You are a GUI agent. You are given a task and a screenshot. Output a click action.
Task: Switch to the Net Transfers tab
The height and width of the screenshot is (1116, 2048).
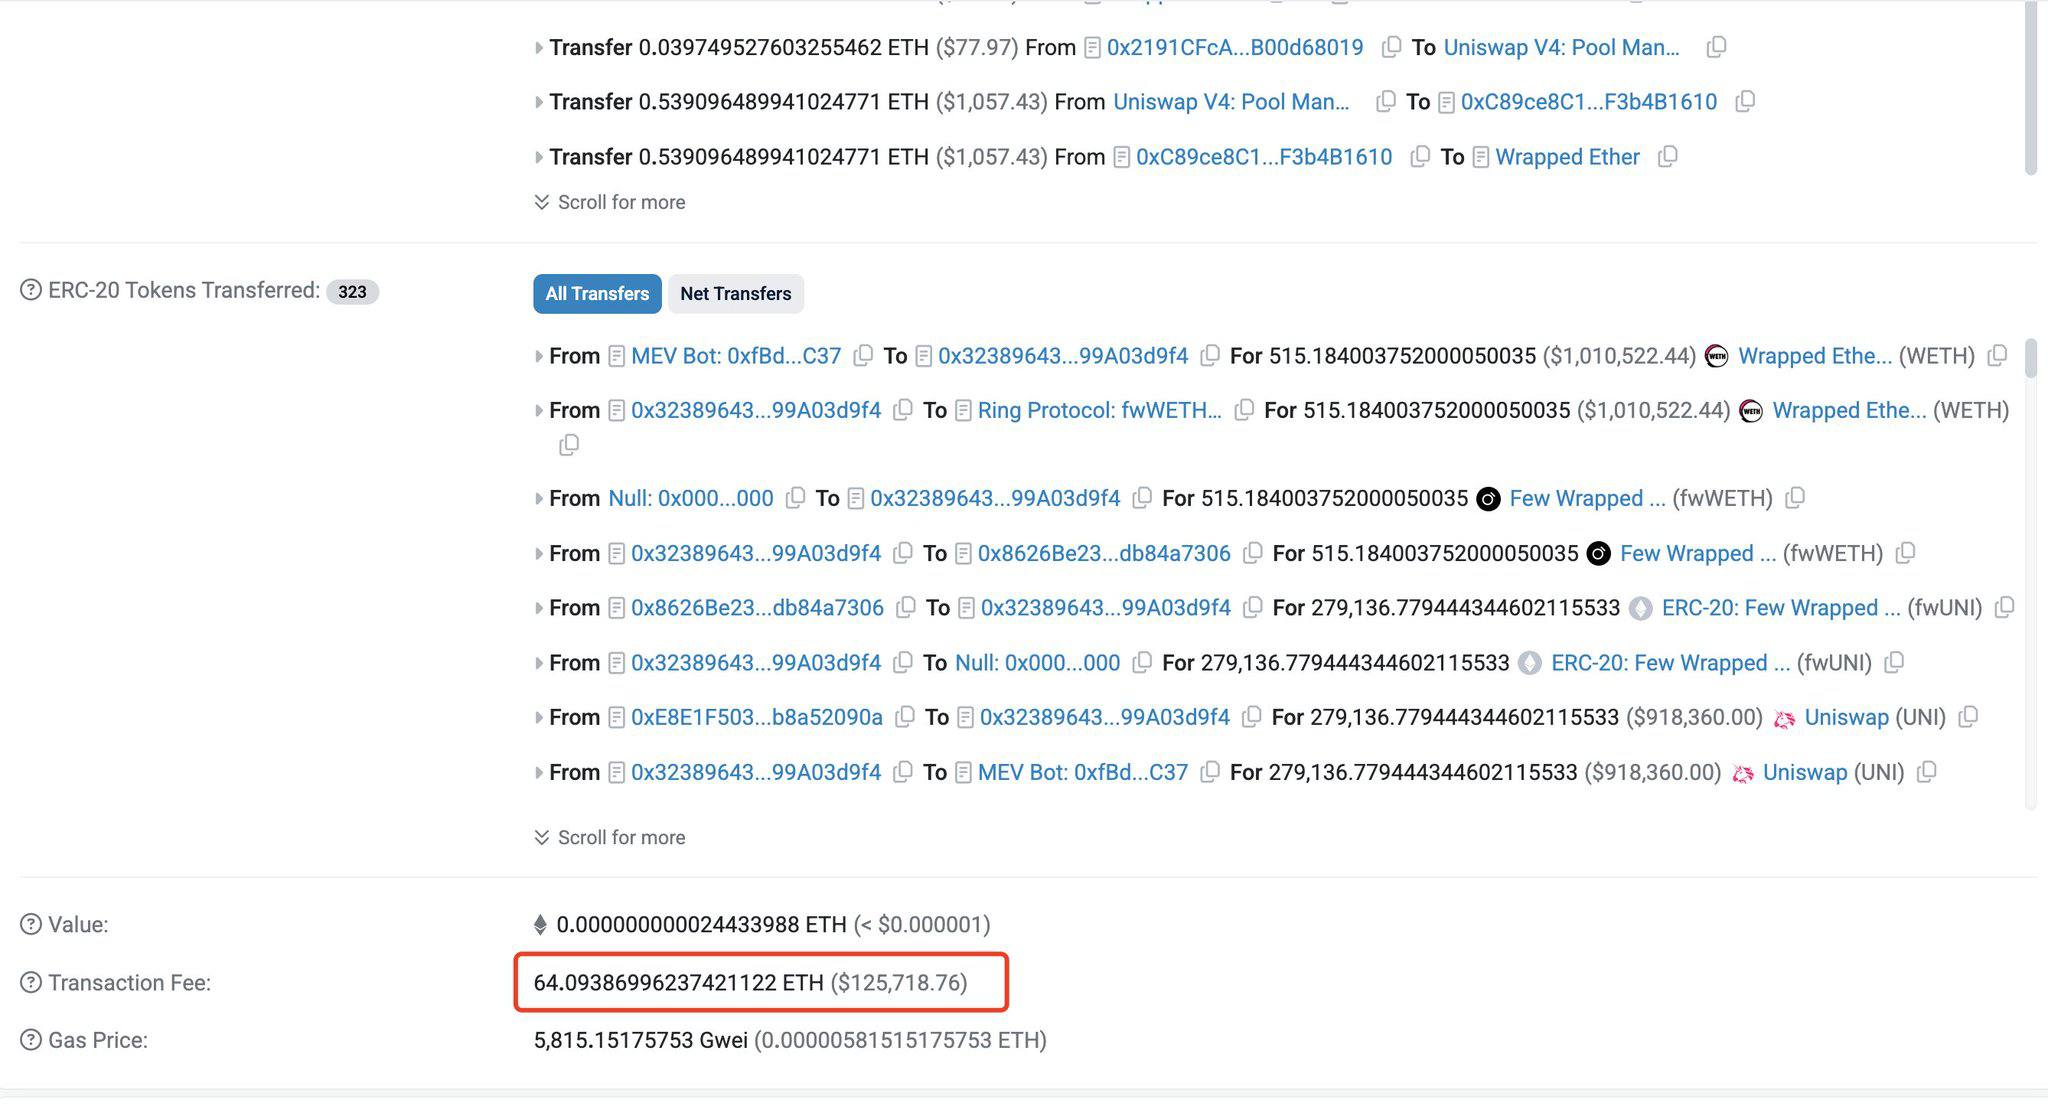[x=735, y=294]
